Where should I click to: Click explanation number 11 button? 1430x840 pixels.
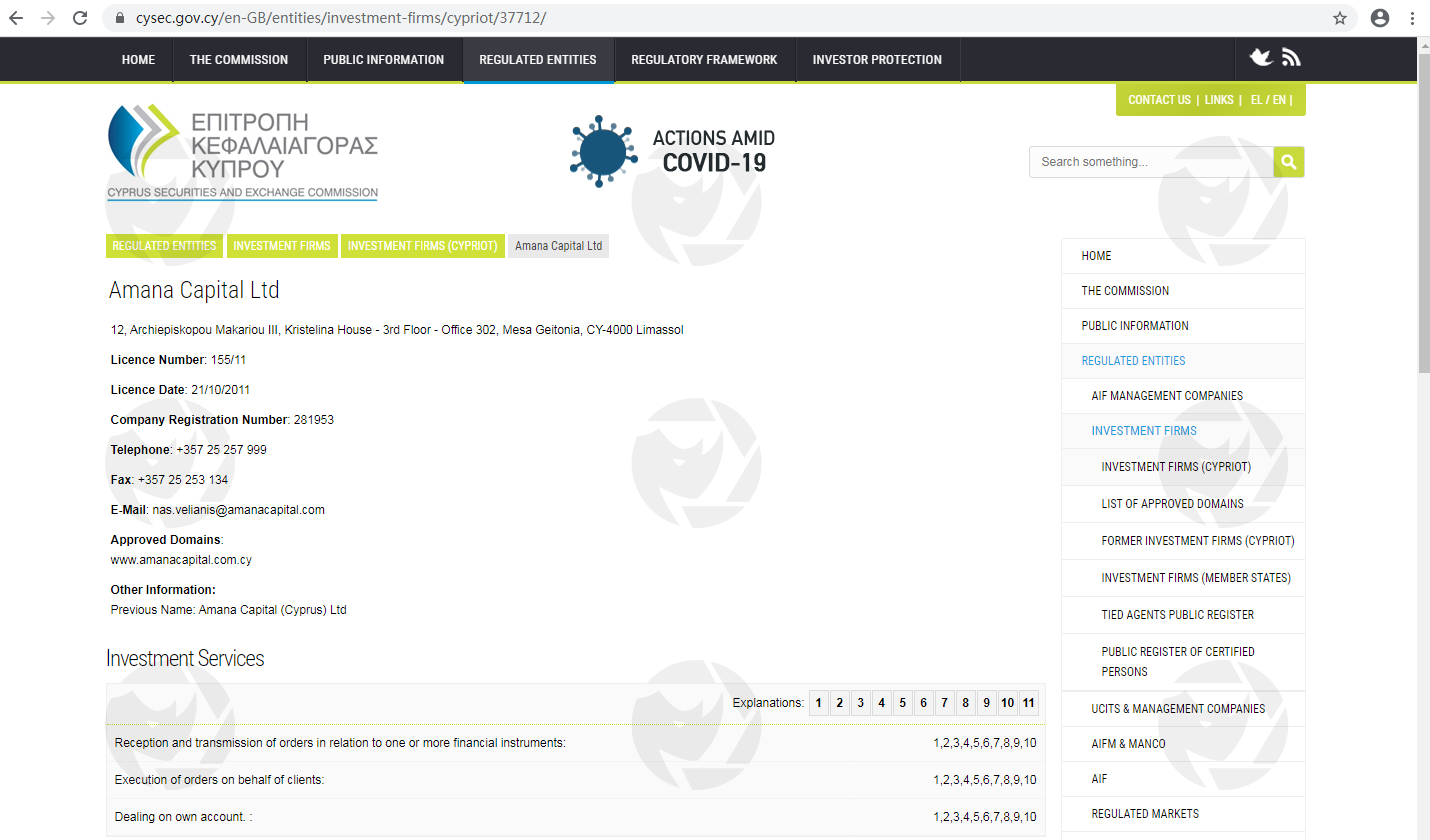point(1028,703)
